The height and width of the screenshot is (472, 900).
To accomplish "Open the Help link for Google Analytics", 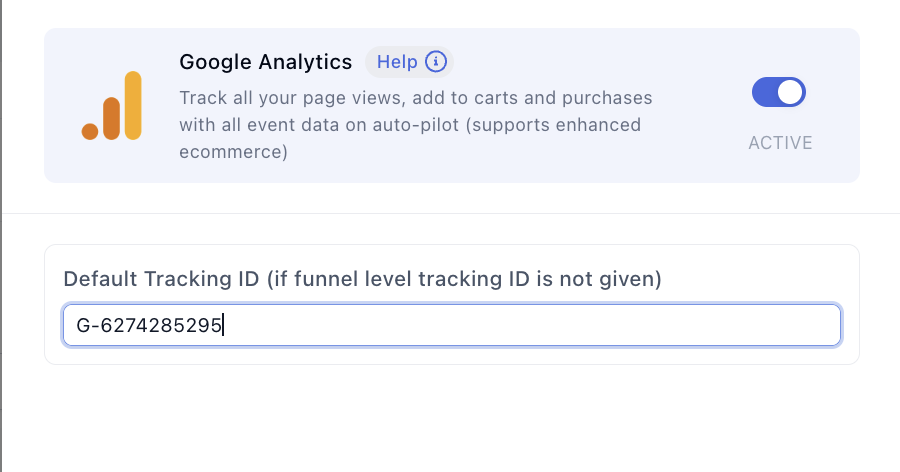I will point(397,61).
